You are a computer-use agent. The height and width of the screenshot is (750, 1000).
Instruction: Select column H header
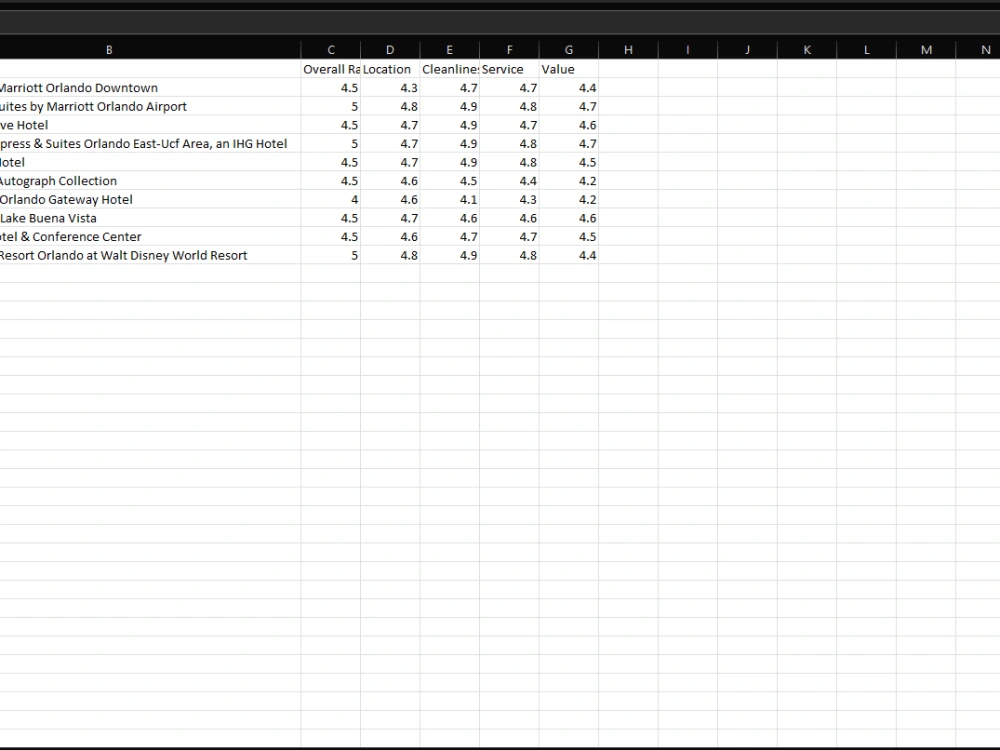pyautogui.click(x=628, y=50)
